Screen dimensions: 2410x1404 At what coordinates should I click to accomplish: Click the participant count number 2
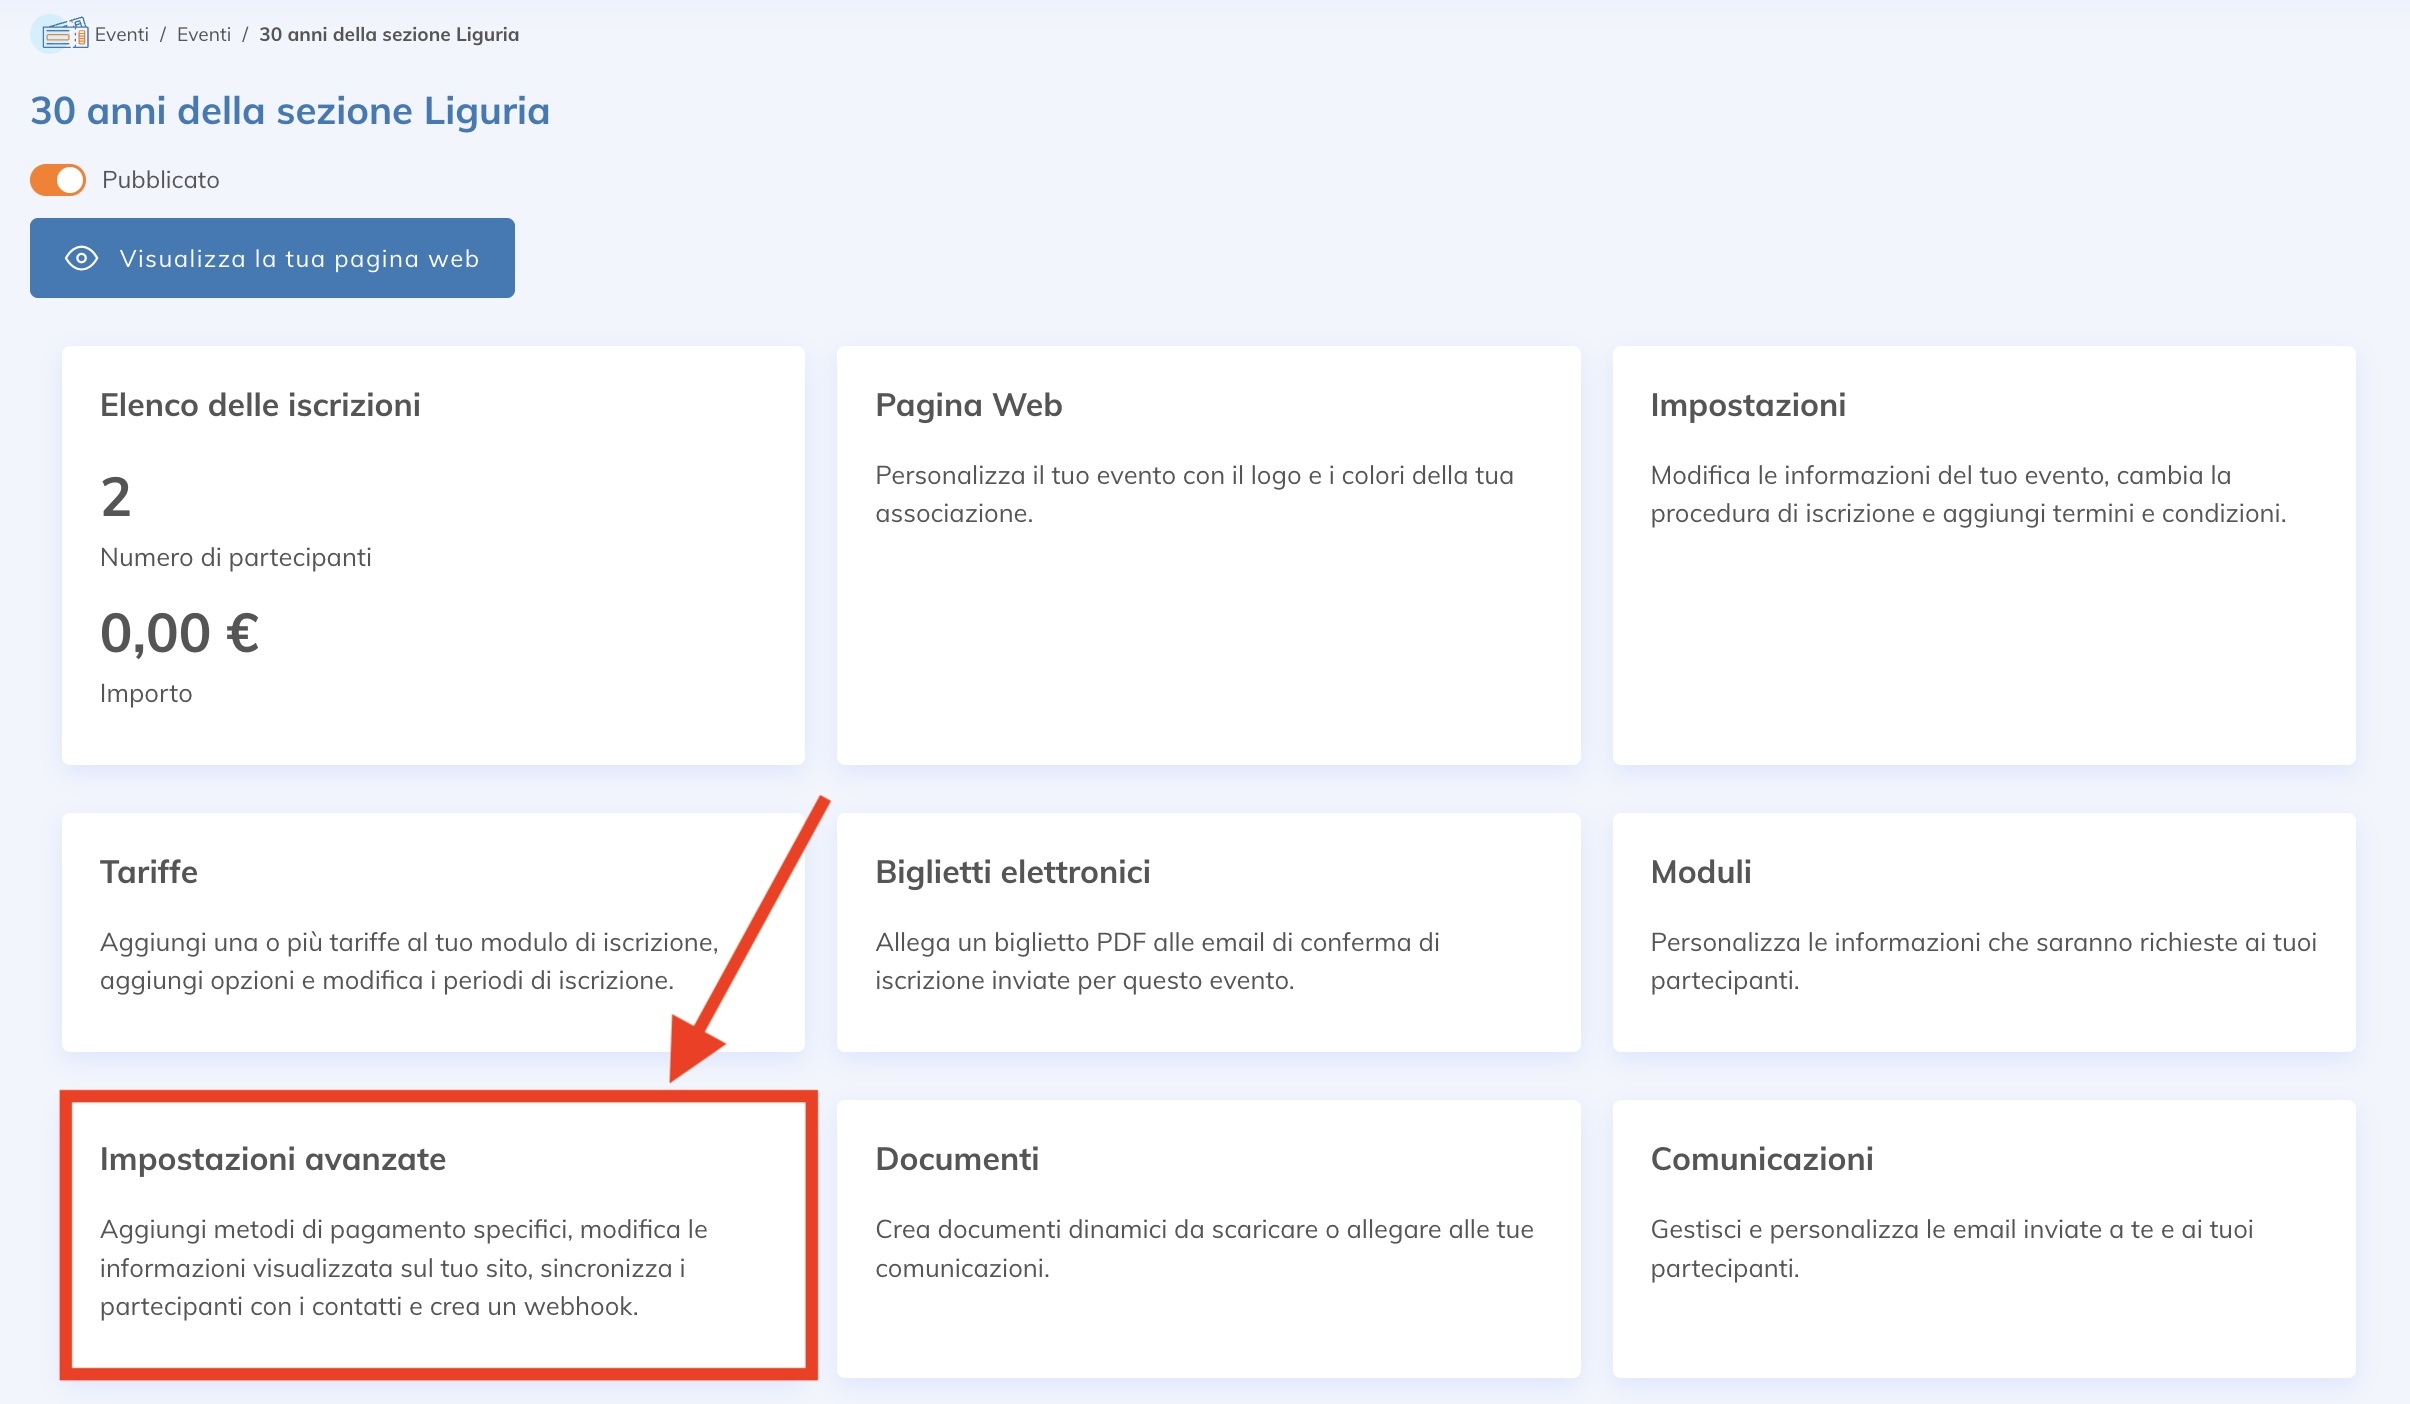pyautogui.click(x=116, y=497)
